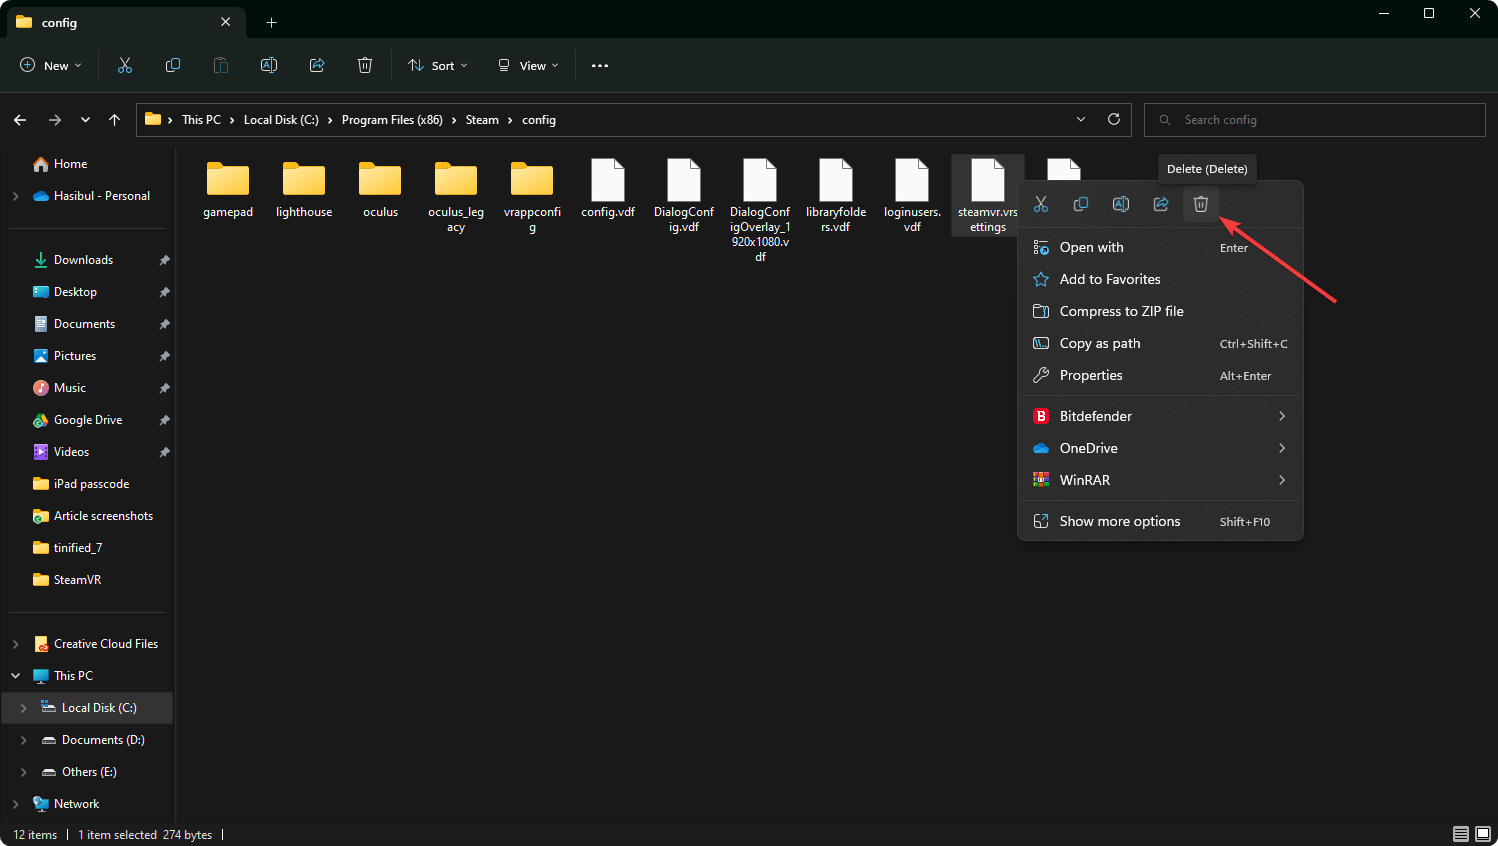1498x846 pixels.
Task: Click the Cut scissors icon in context menu
Action: [x=1041, y=204]
